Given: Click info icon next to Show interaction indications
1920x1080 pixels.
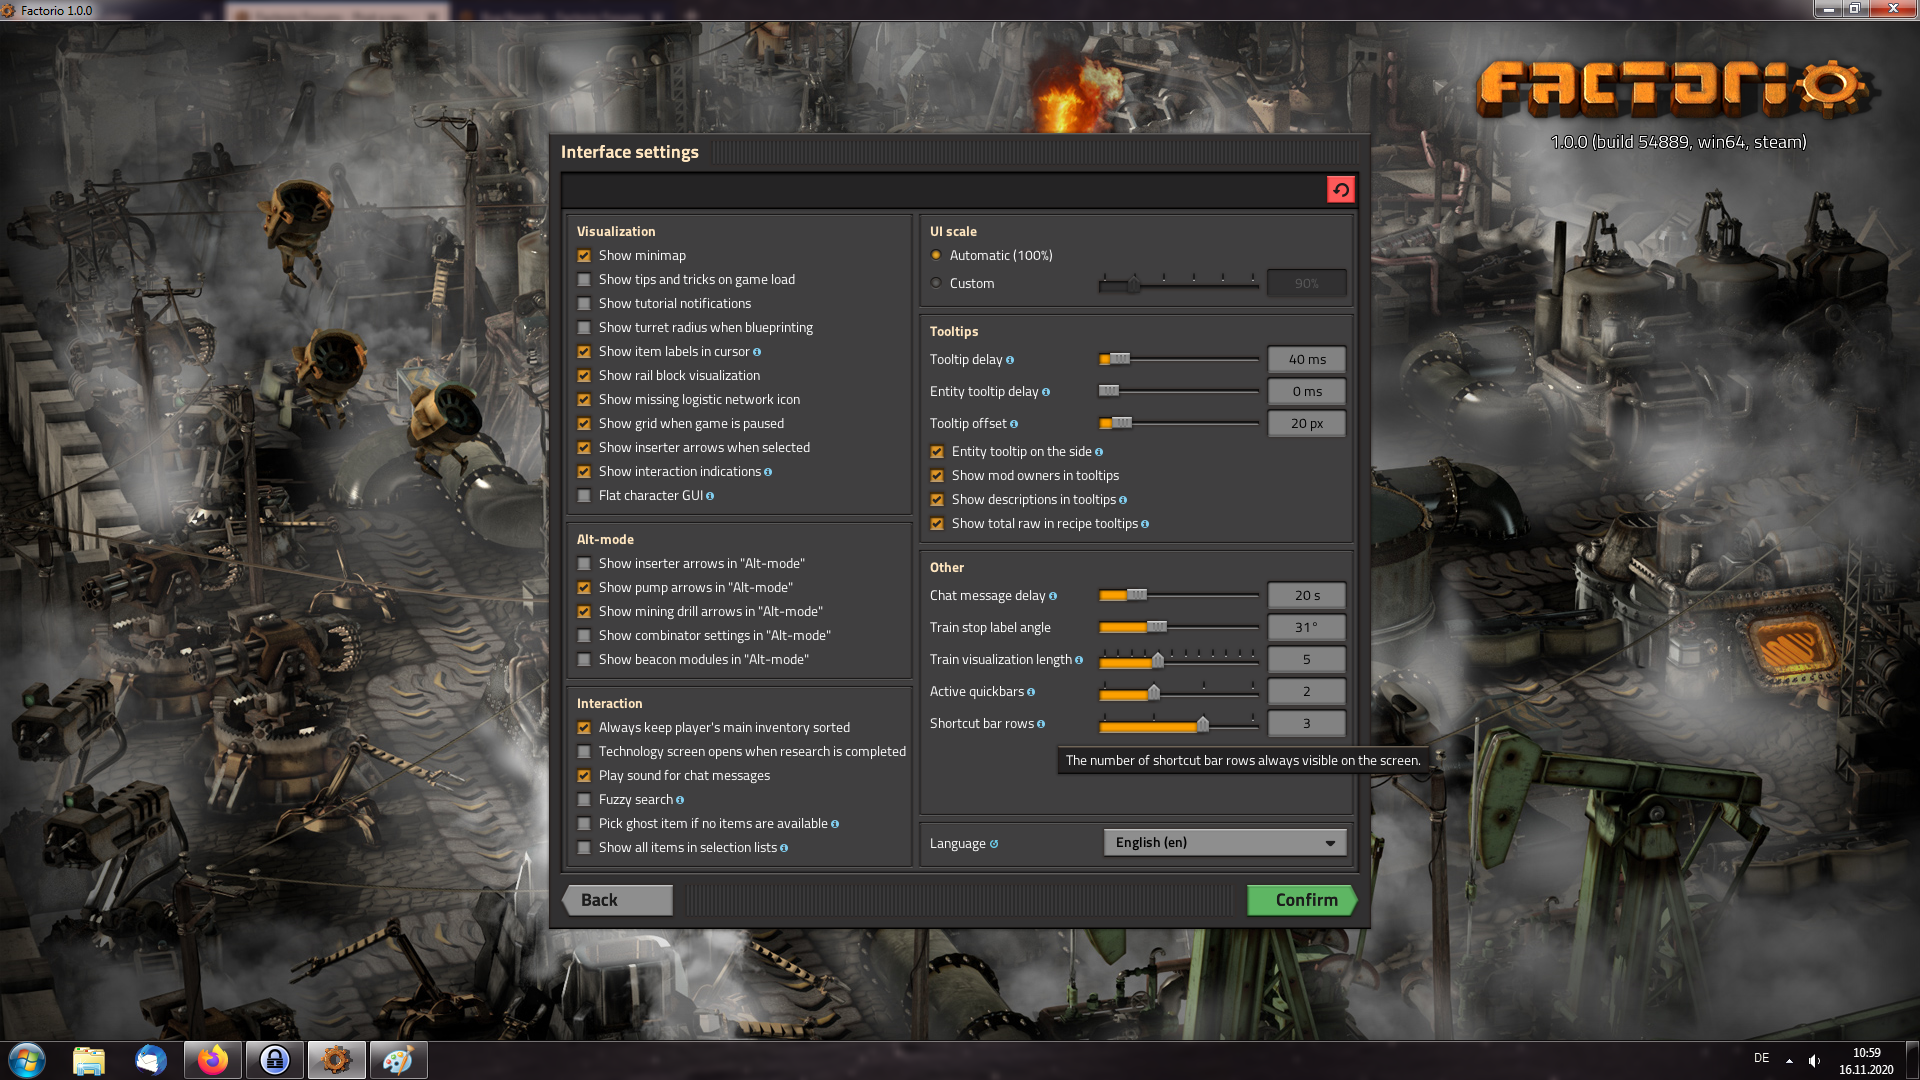Looking at the screenshot, I should [768, 472].
